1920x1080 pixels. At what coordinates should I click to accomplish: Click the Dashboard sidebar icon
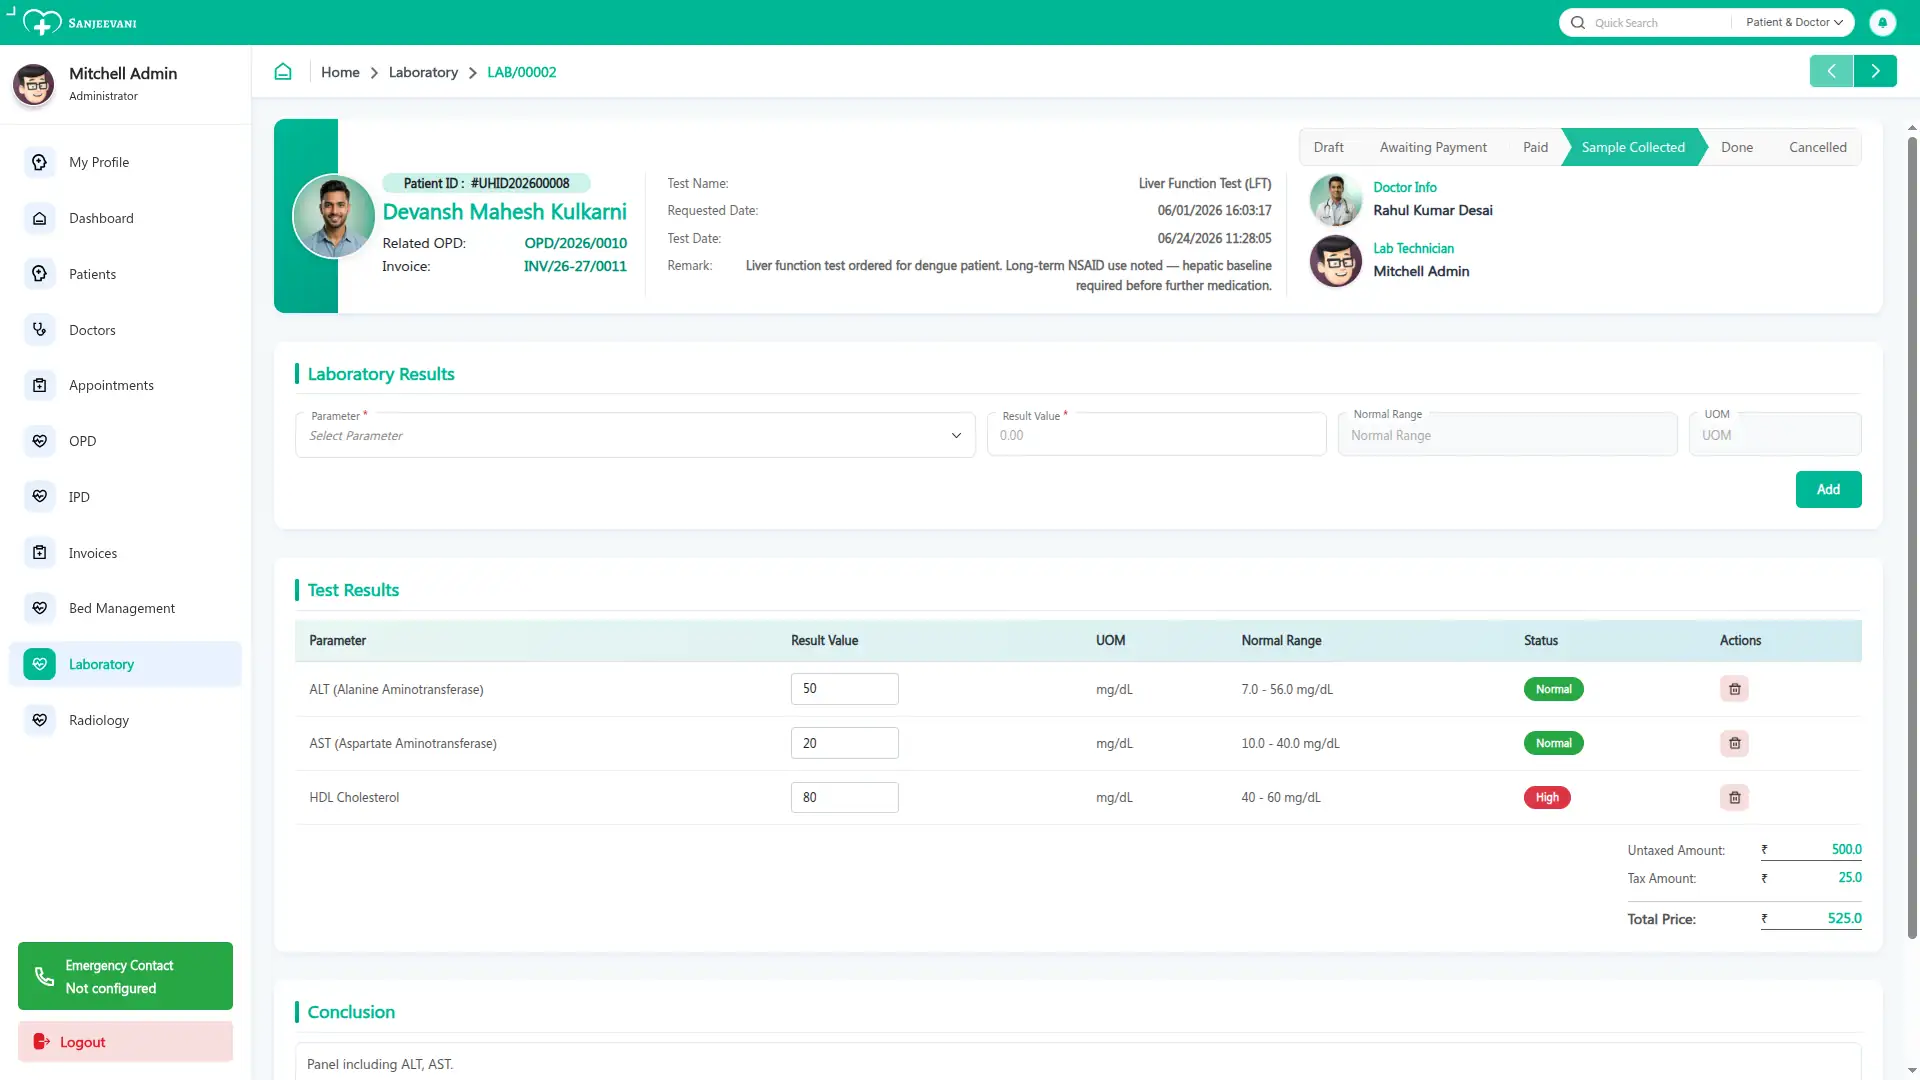[40, 218]
